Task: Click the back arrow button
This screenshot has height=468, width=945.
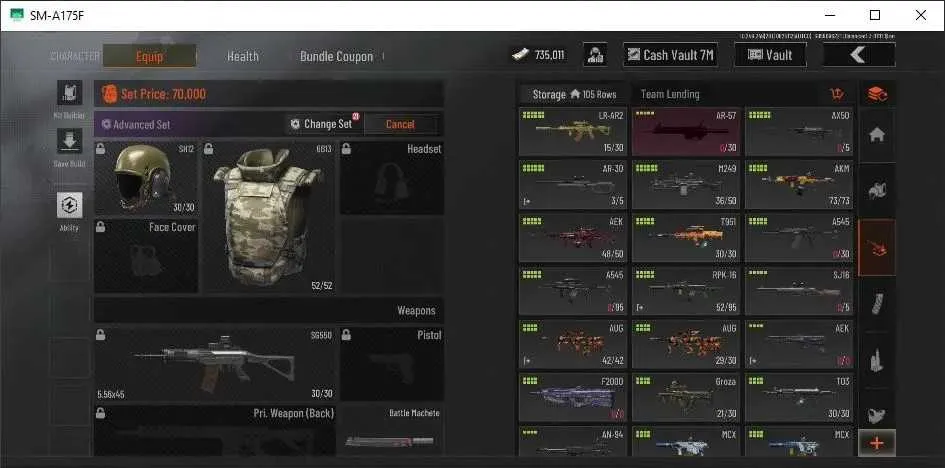Action: tap(859, 55)
